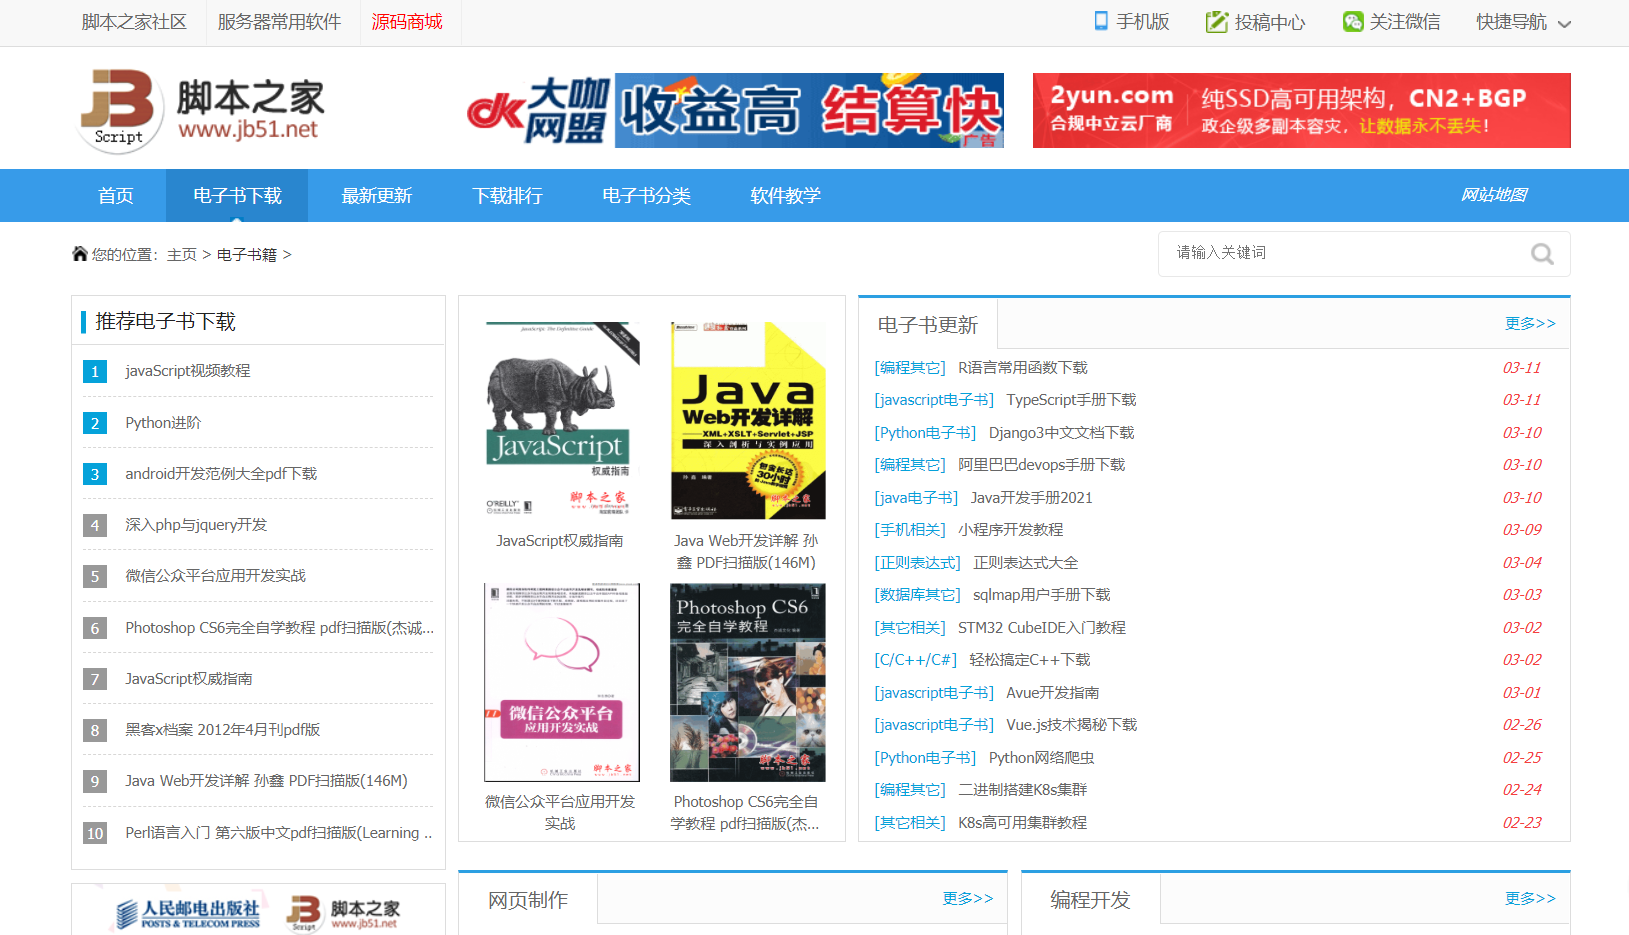
Task: Open the 手机版 phone icon
Action: click(x=1101, y=21)
